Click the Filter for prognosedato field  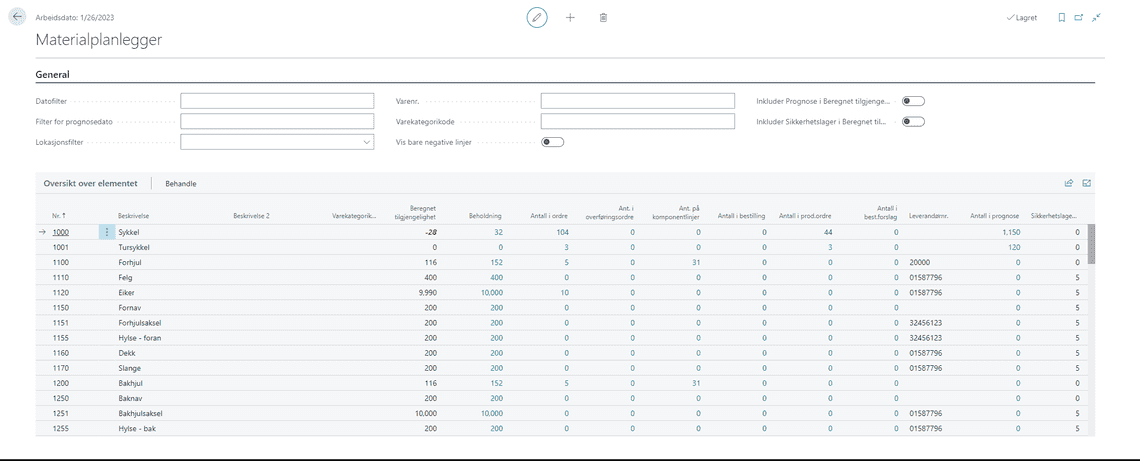(x=277, y=121)
